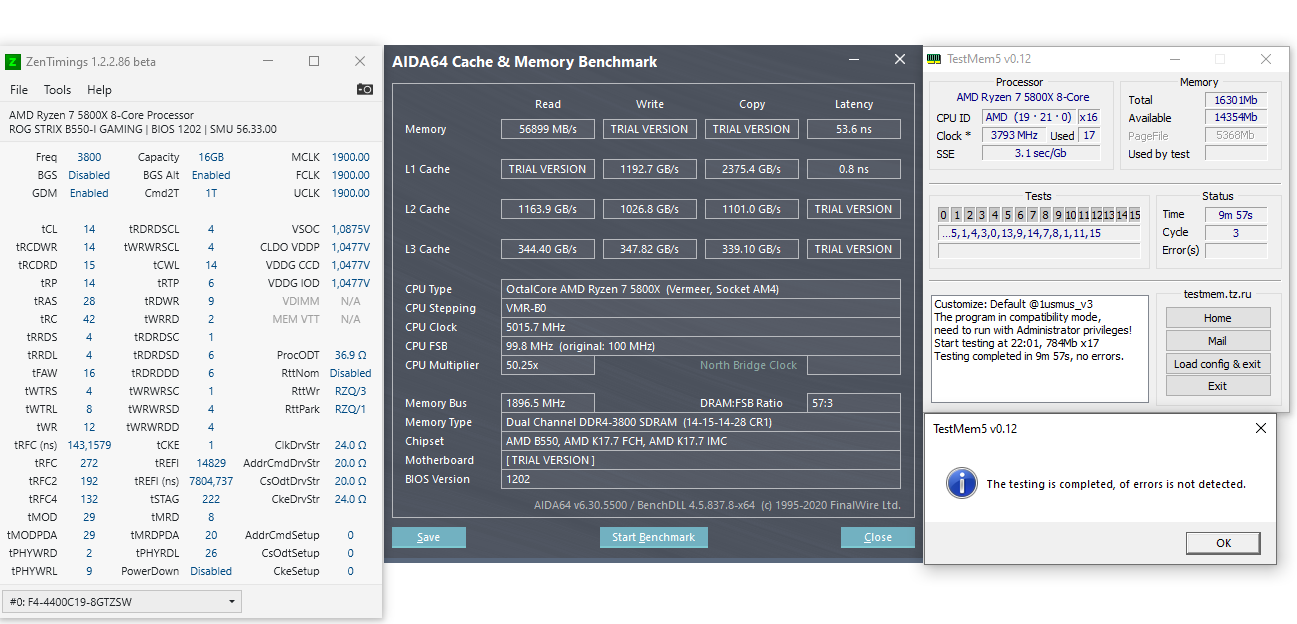Click the Total 16301Mb memory field in TestMem5
Screen dimensions: 1297x624
[x=1237, y=100]
